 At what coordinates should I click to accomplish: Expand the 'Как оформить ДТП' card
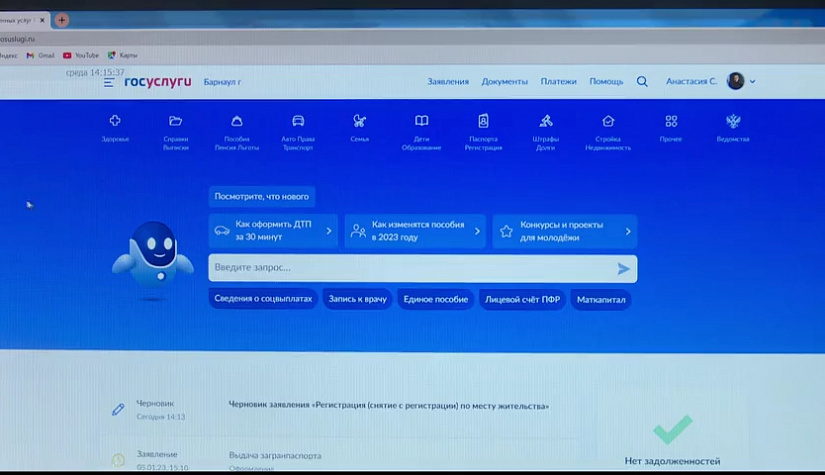point(273,231)
